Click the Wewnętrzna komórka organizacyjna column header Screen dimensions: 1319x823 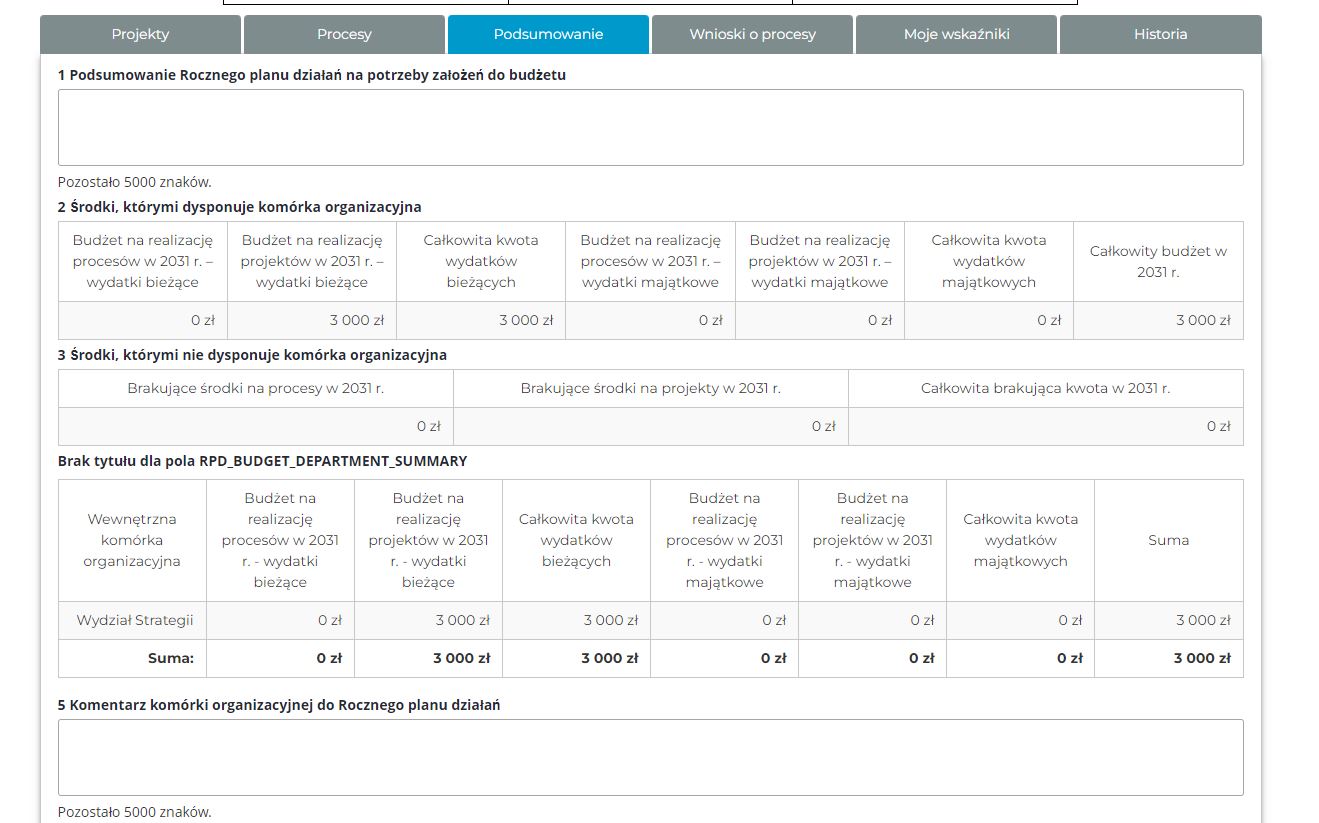132,540
